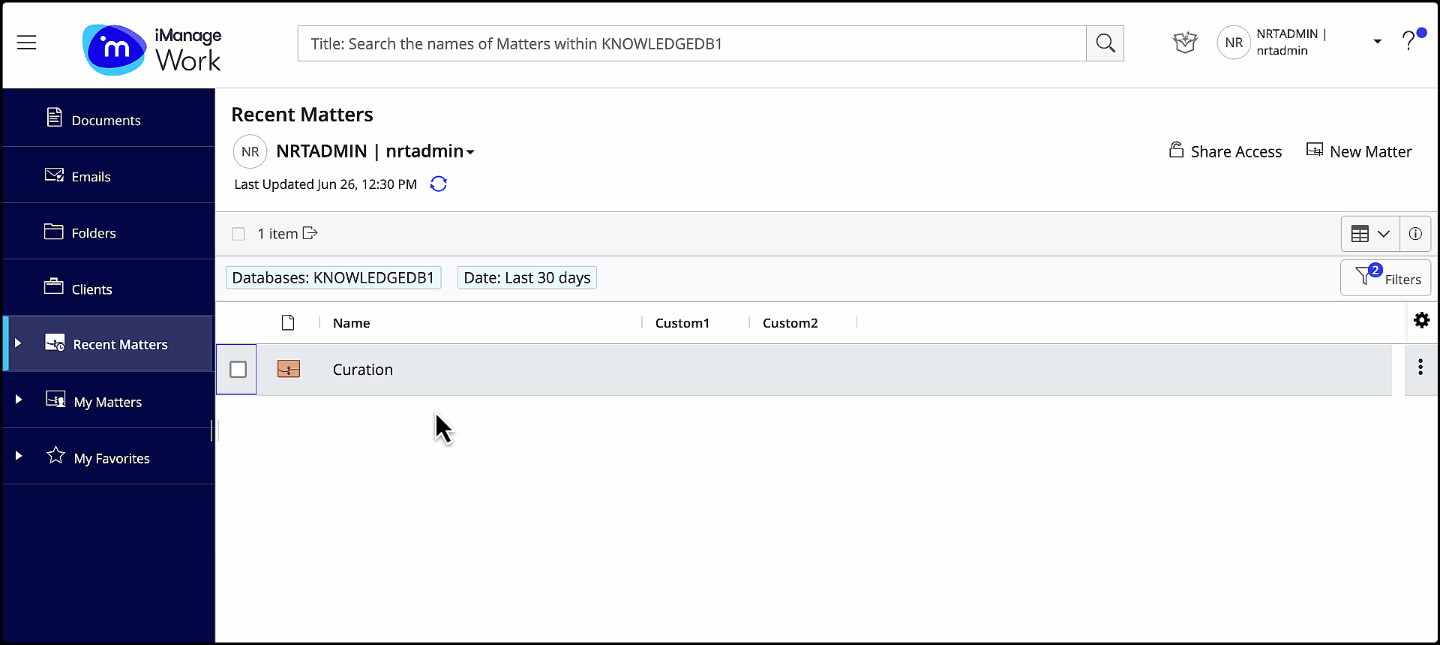Viewport: 1440px width, 645px height.
Task: Click the info panel icon
Action: 1415,234
